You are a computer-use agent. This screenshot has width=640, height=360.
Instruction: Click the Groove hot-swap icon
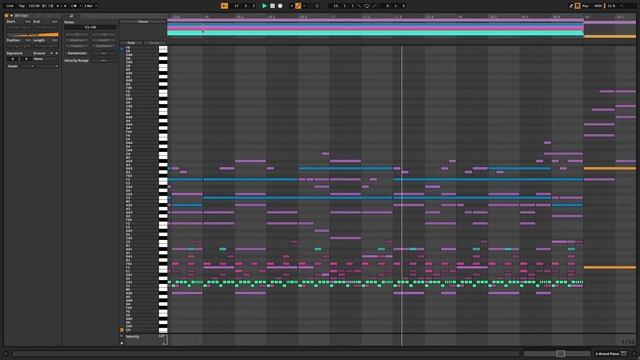[51, 53]
